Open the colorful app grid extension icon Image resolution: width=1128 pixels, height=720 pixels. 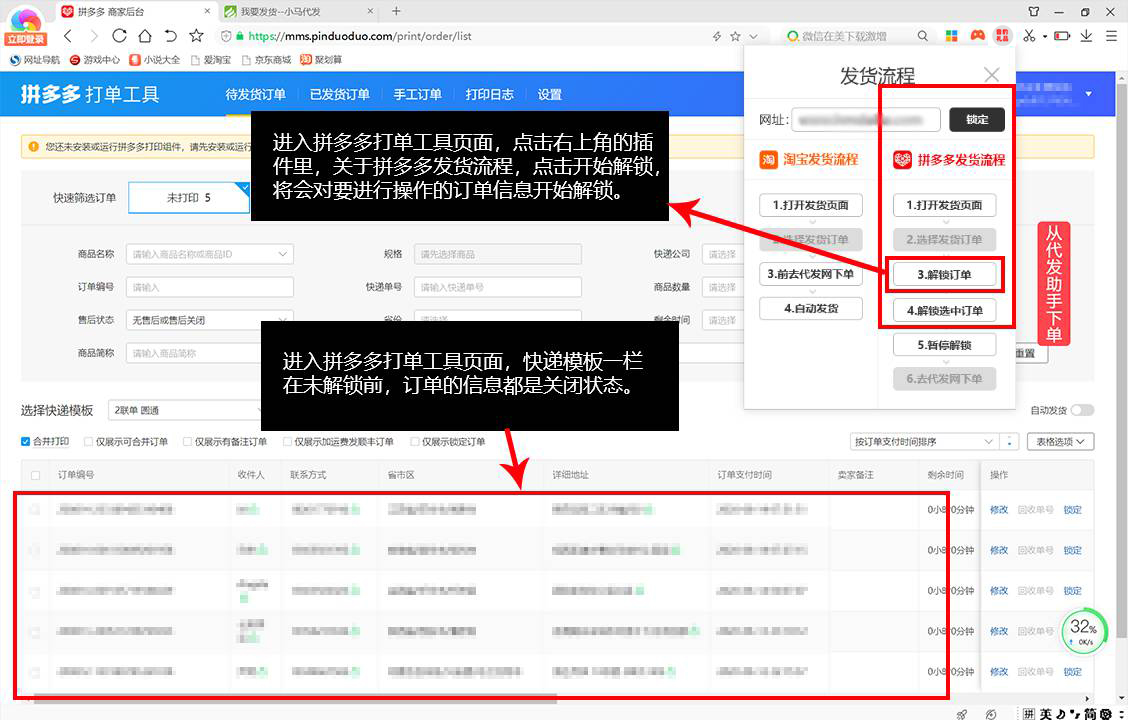click(951, 35)
